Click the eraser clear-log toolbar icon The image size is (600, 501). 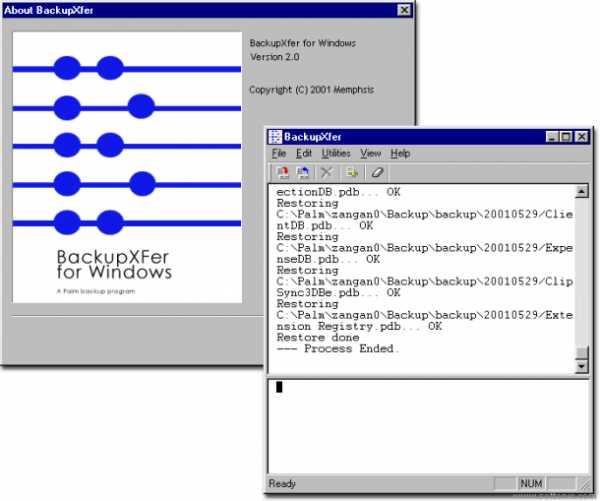(377, 173)
